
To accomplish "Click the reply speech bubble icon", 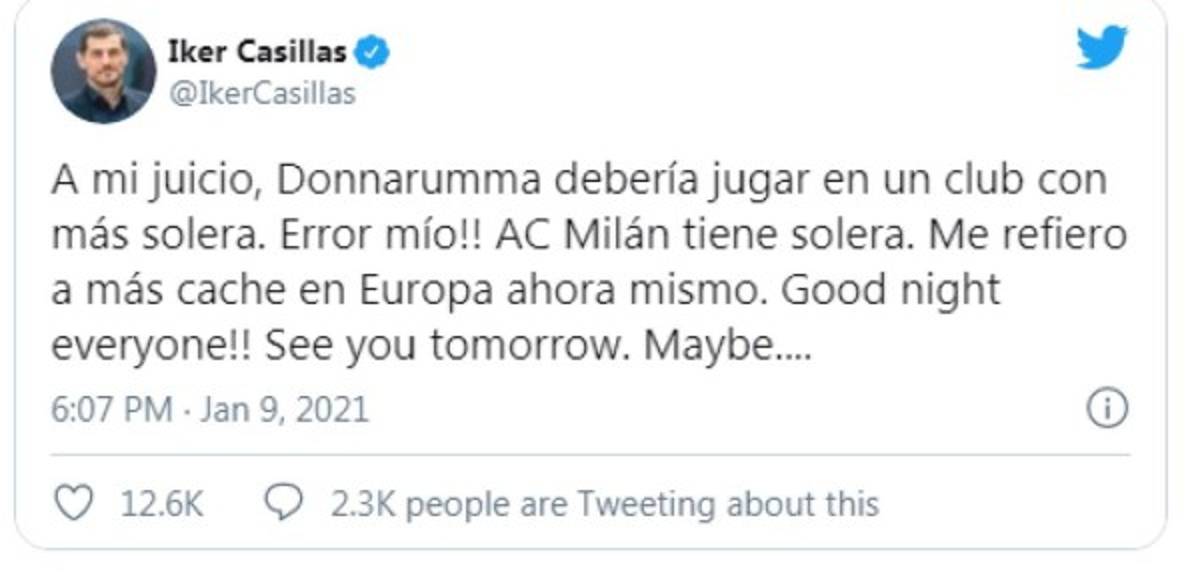I will tap(288, 503).
